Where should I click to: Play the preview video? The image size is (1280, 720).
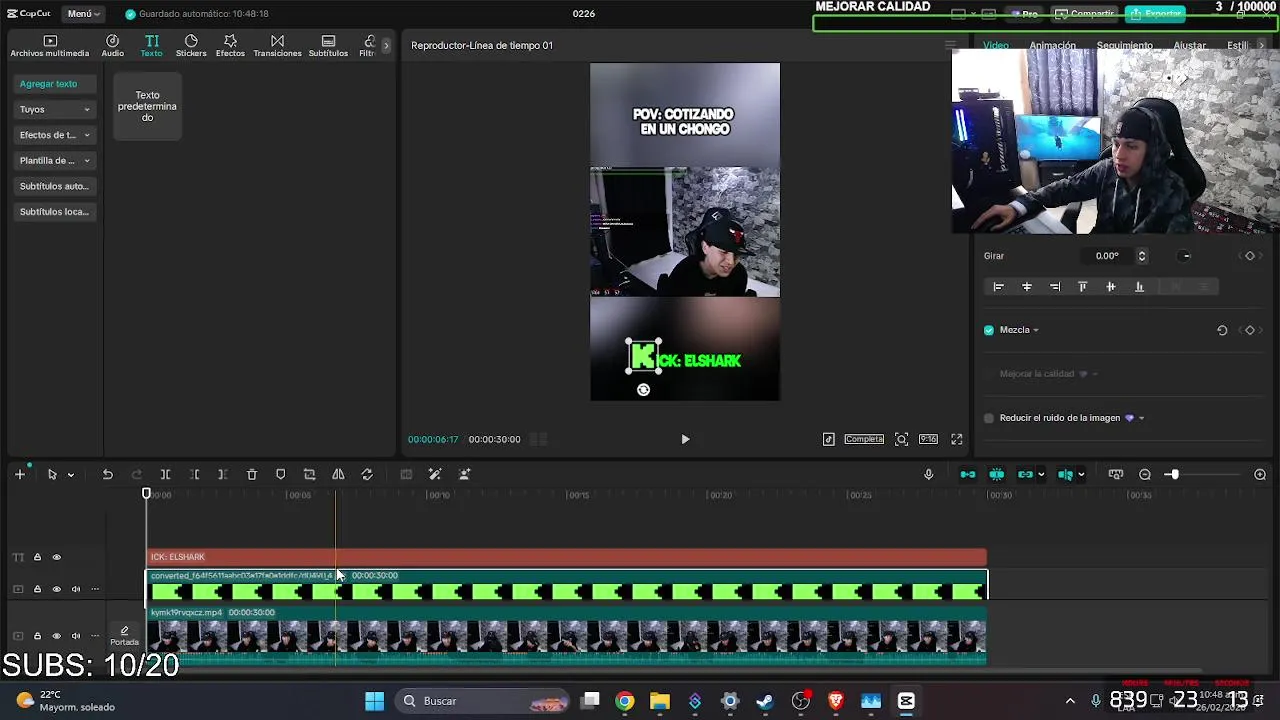[x=685, y=439]
